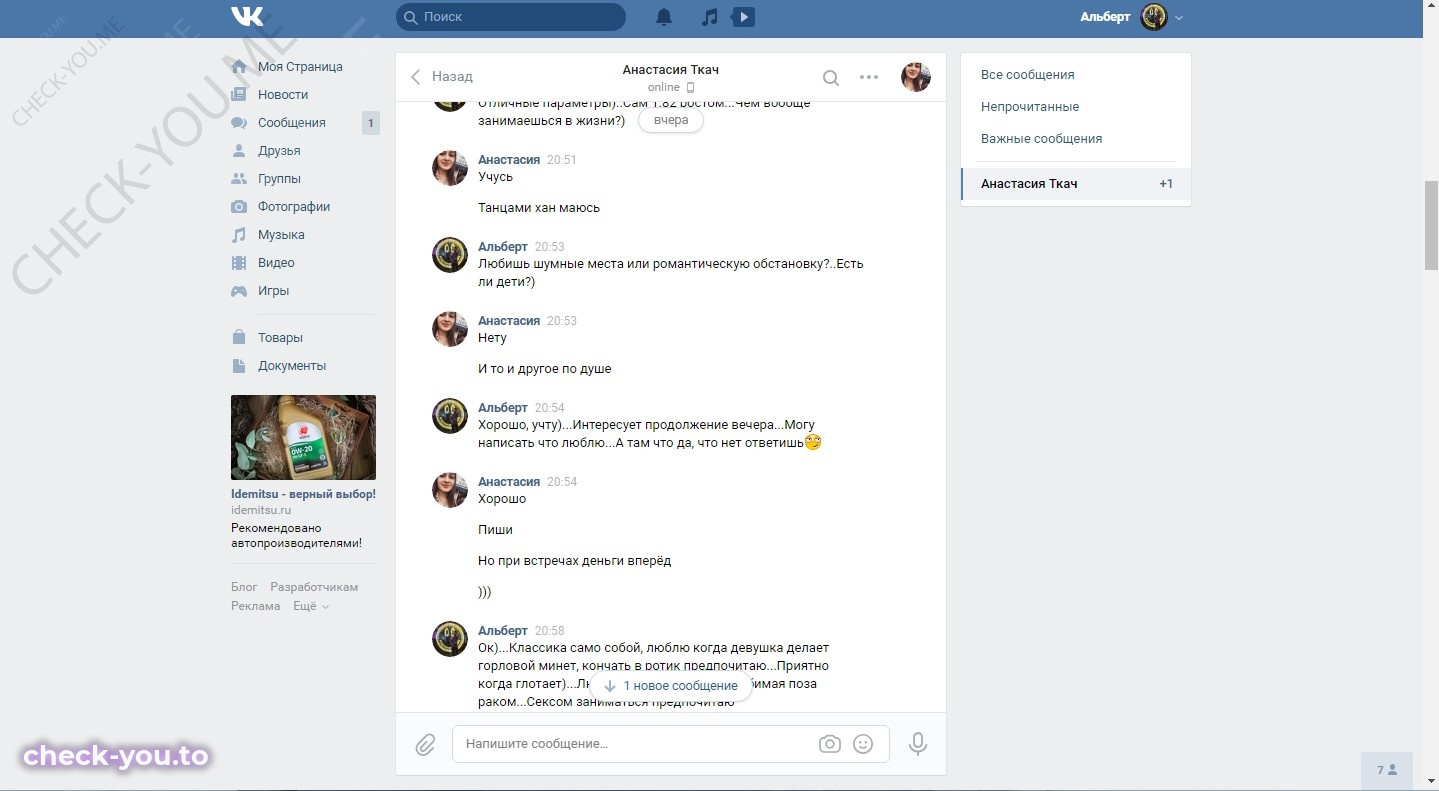Open Группы in the sidebar
Viewport: 1439px width, 791px height.
click(x=279, y=179)
